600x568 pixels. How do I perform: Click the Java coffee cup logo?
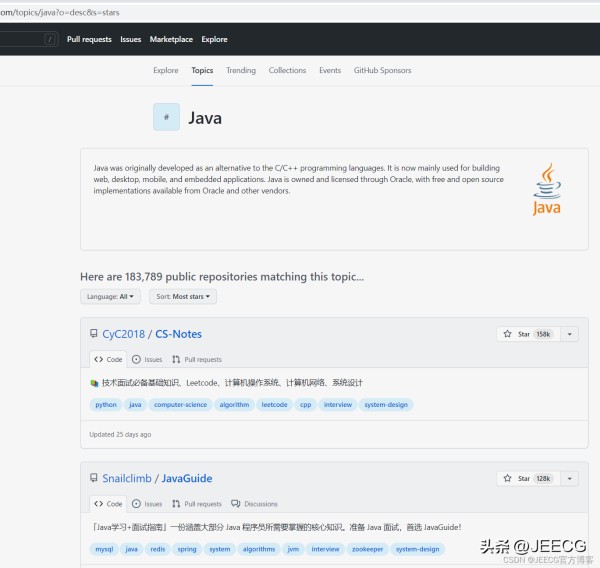click(547, 189)
